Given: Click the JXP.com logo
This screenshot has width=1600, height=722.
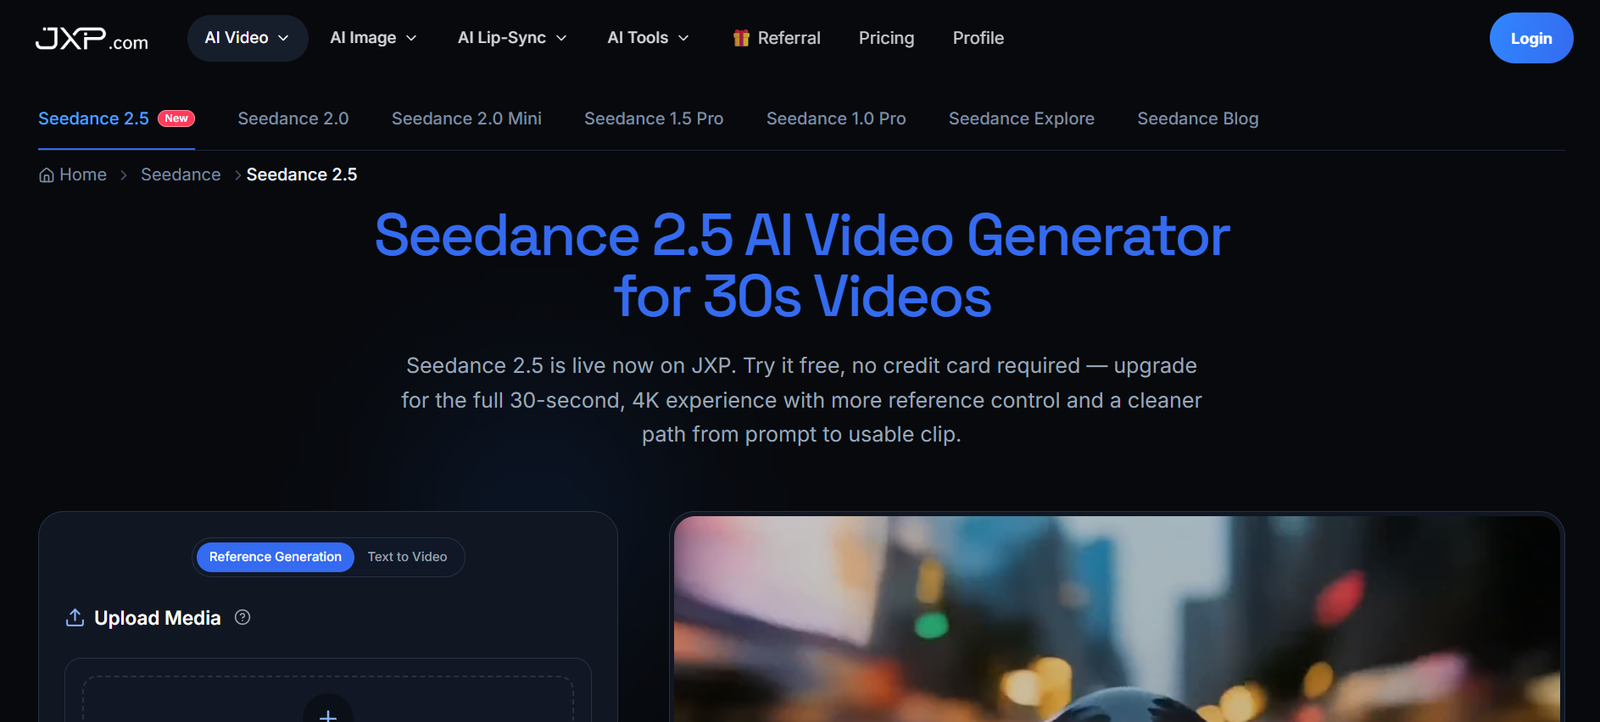Looking at the screenshot, I should point(92,39).
